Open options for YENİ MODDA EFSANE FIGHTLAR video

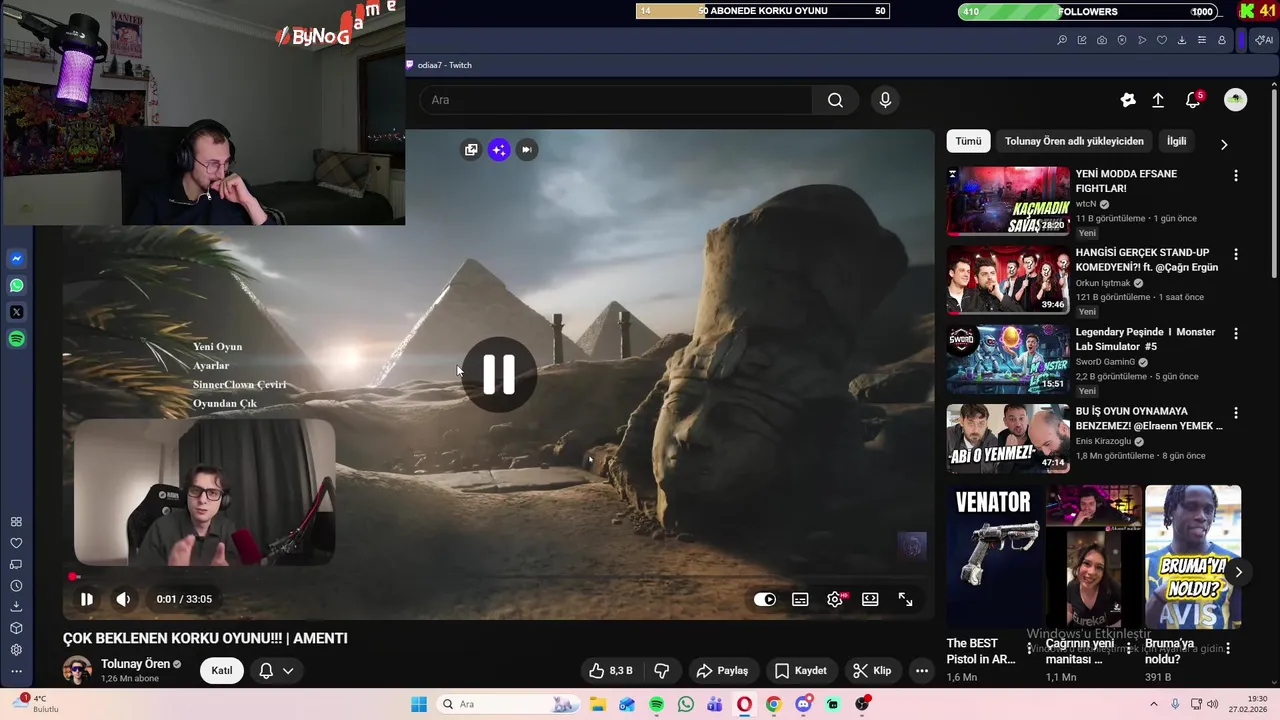[x=1236, y=176]
